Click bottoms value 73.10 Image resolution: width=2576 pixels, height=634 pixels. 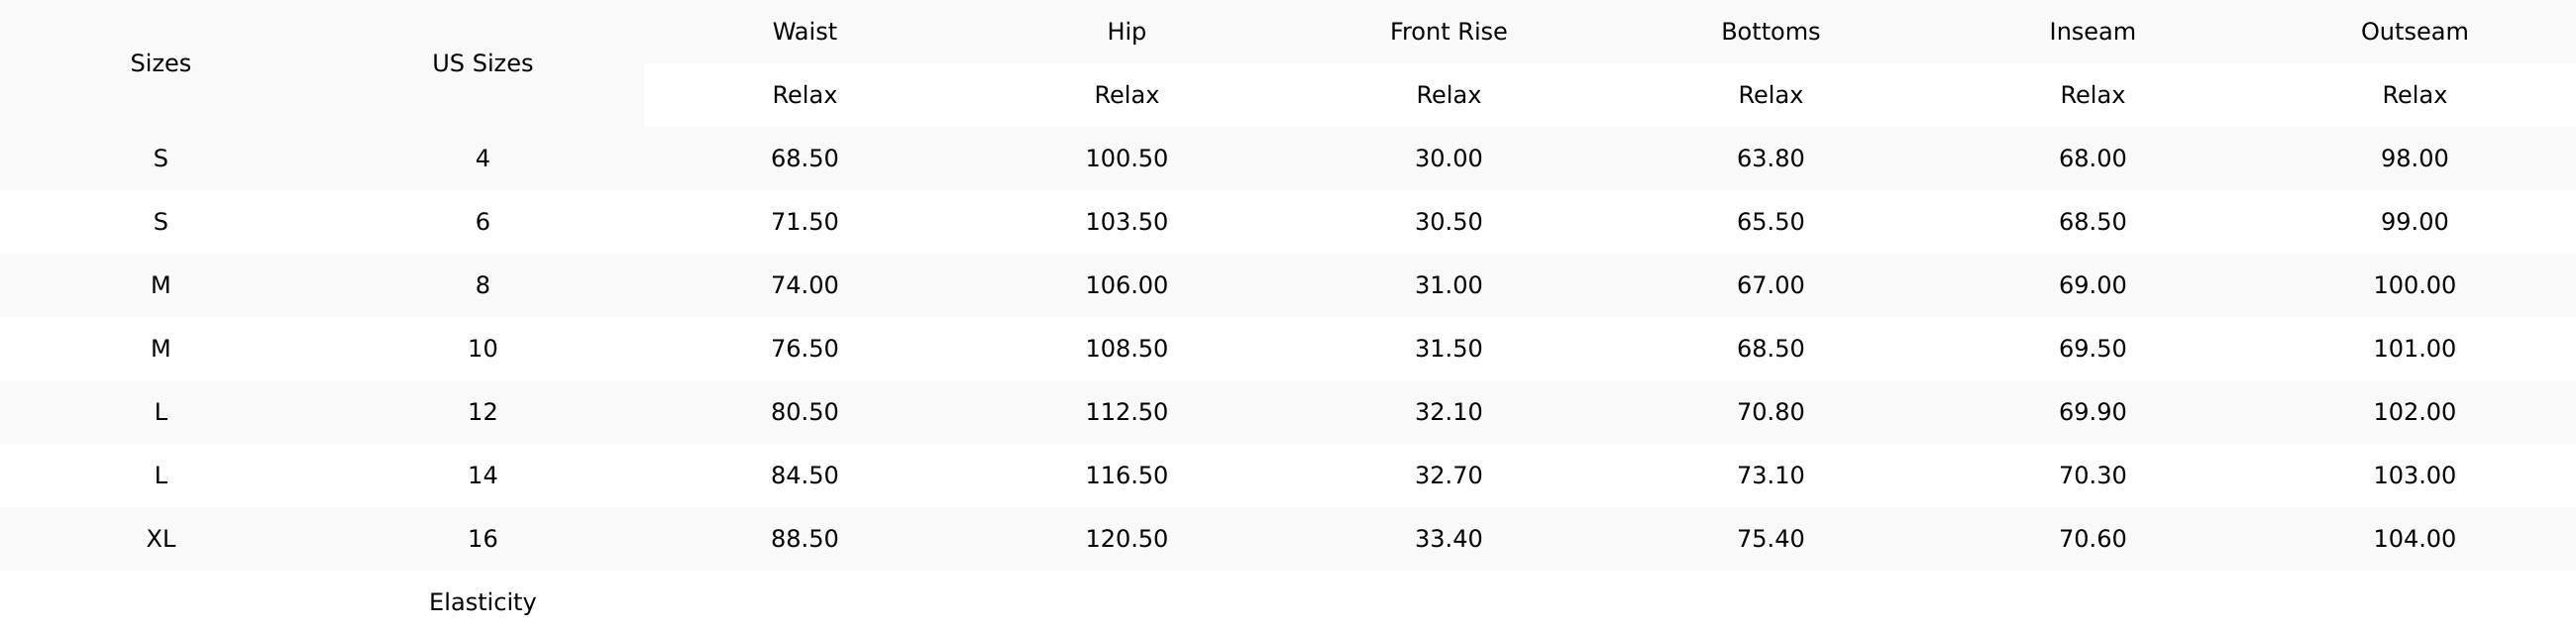(x=1770, y=475)
